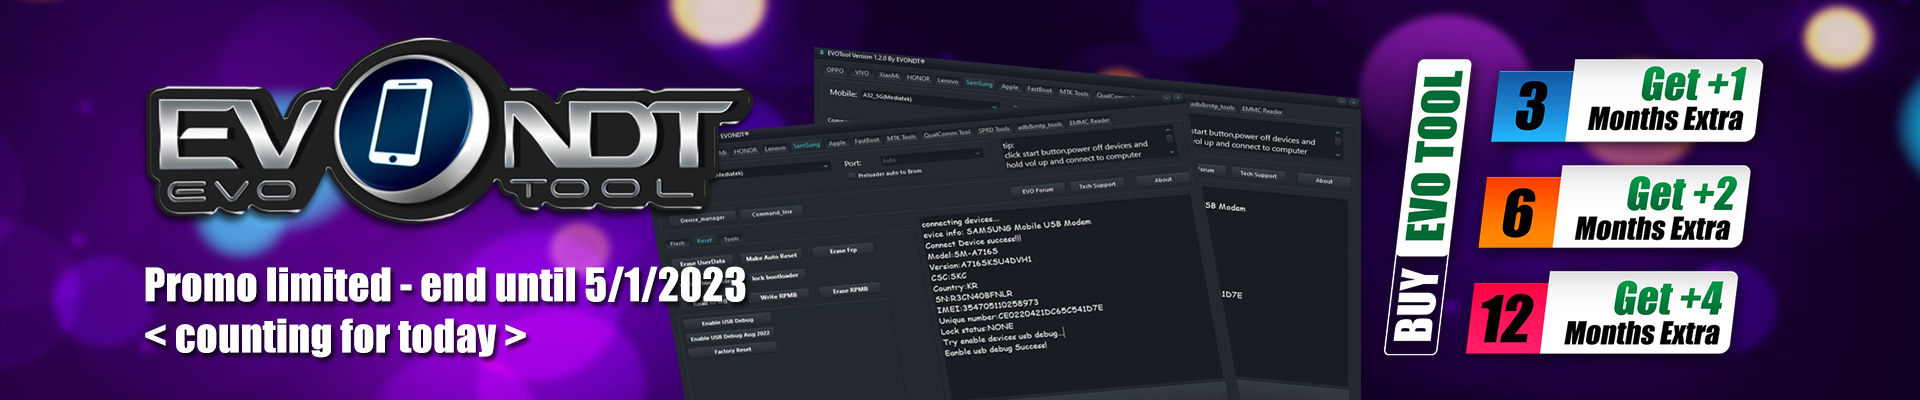Click Tech Support button in rightmost window
This screenshot has height=400, width=1920.
click(x=1258, y=174)
